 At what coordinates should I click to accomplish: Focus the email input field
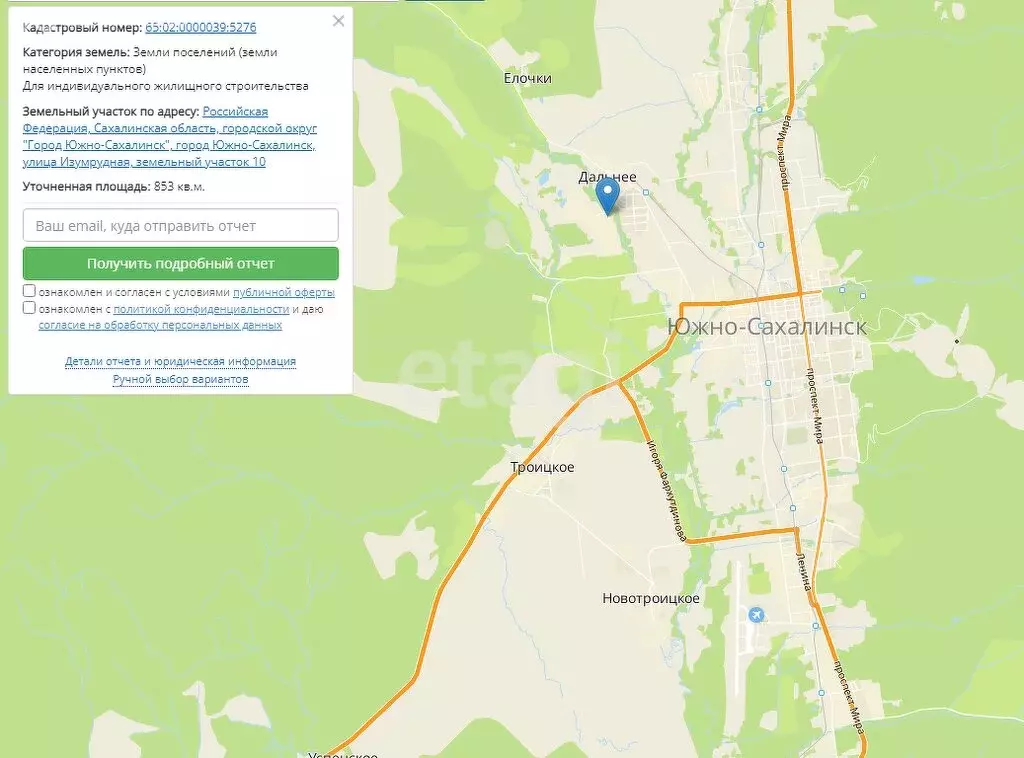click(180, 225)
